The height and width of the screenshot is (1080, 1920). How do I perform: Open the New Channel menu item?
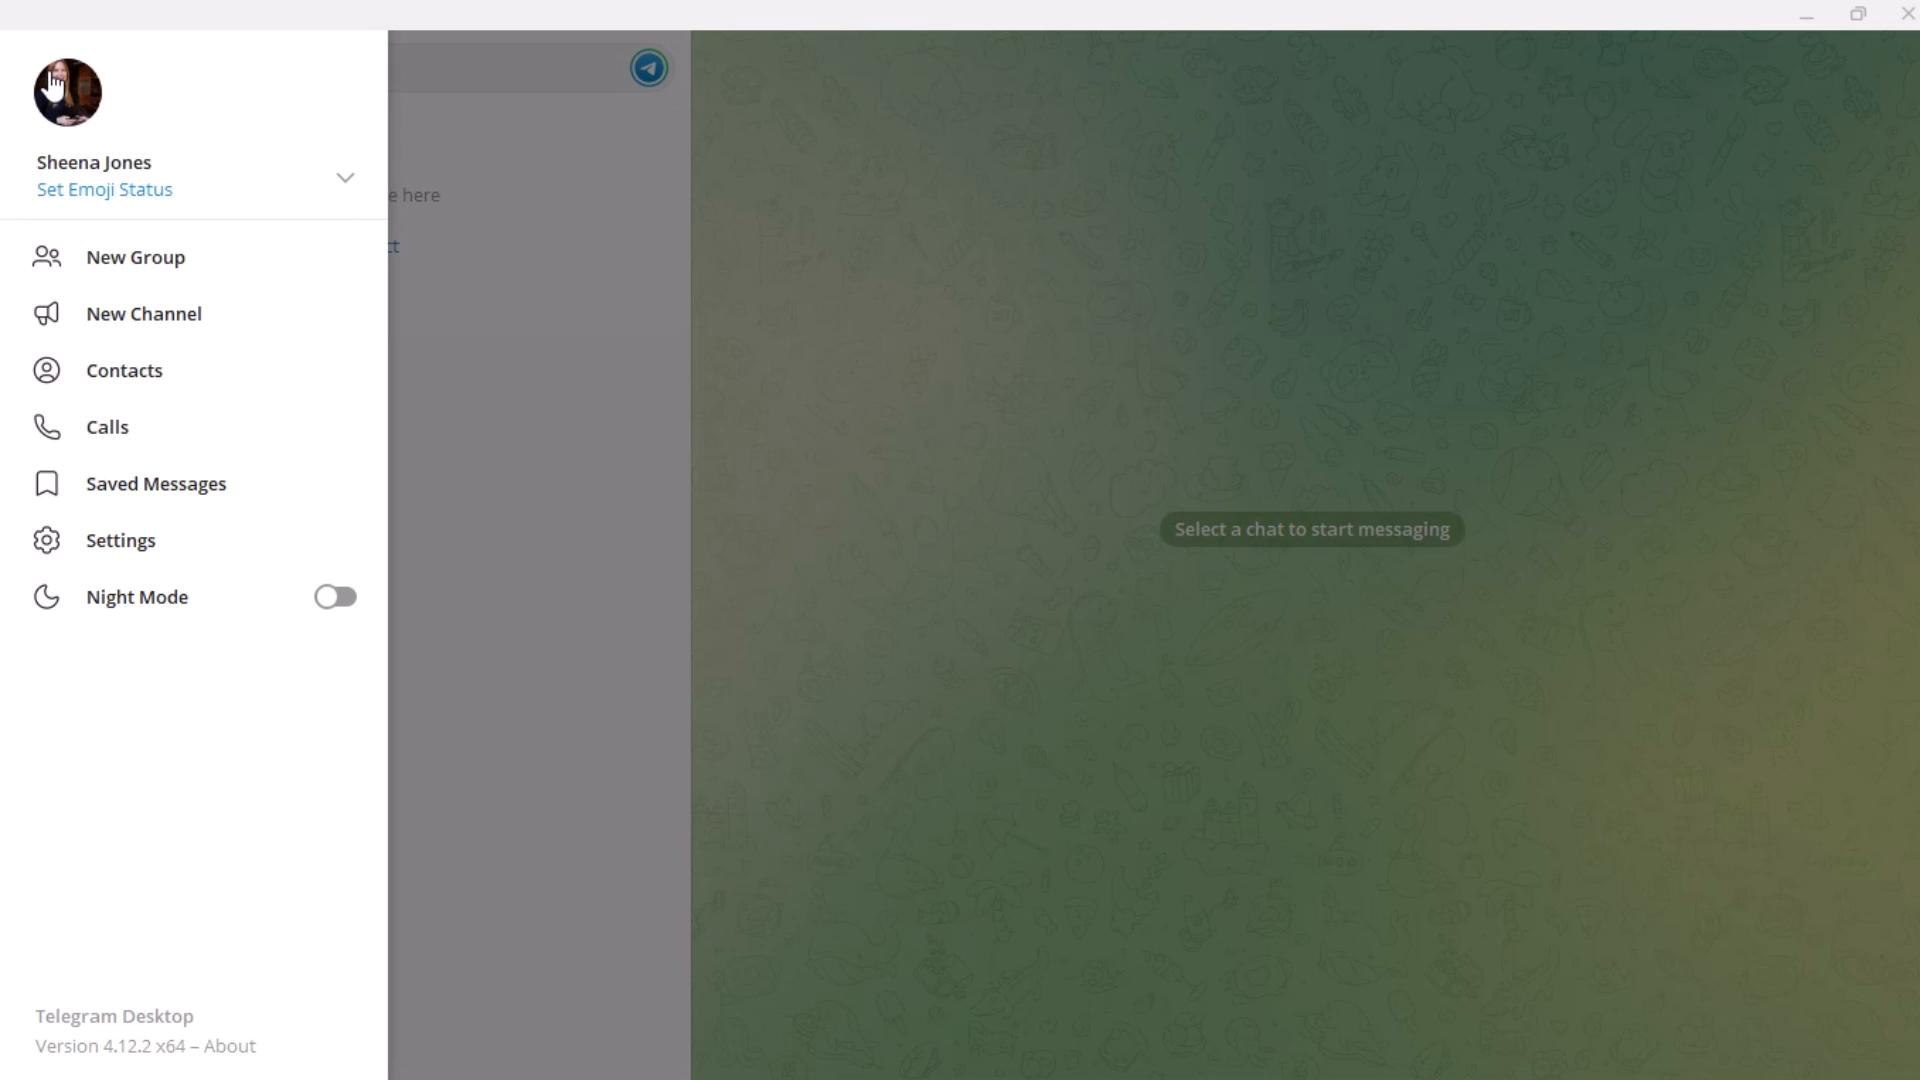[x=144, y=313]
